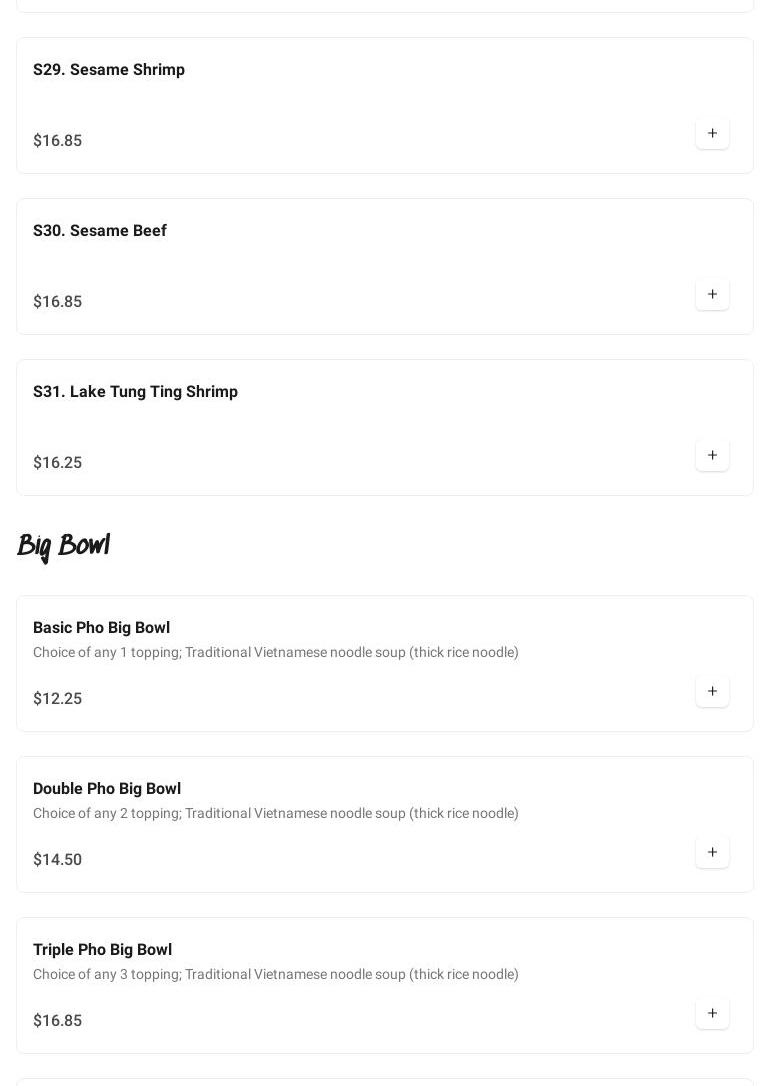Add Double Pho Big Bowl plus icon
The image size is (770, 1086).
712,853
